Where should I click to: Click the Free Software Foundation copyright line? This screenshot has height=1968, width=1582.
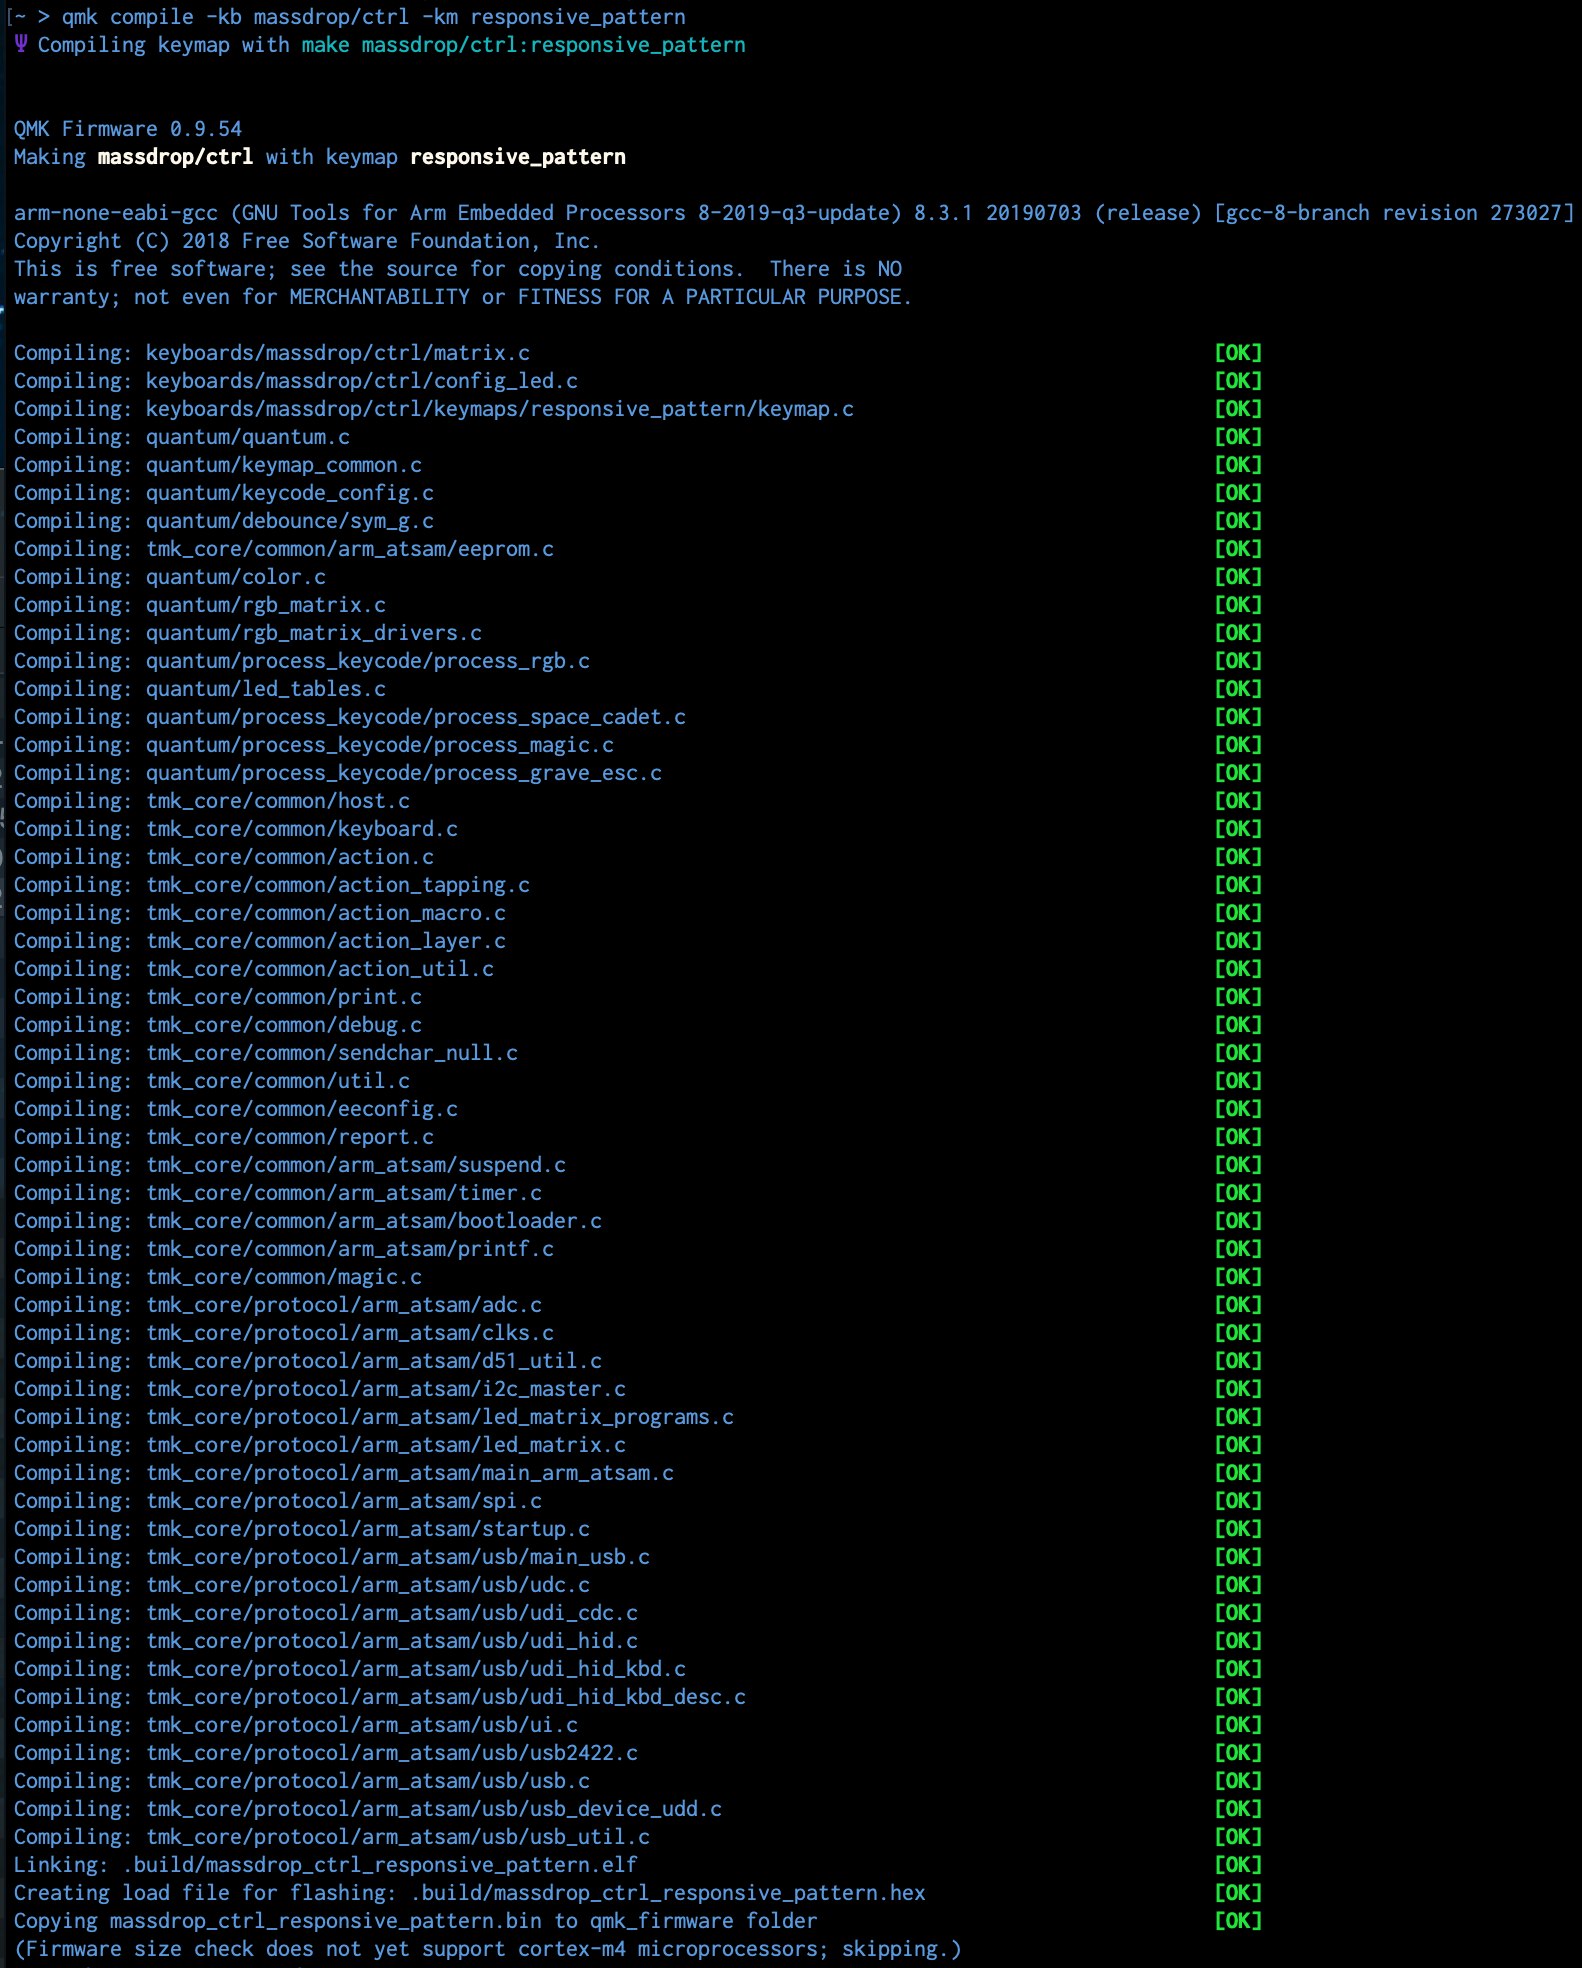point(306,241)
